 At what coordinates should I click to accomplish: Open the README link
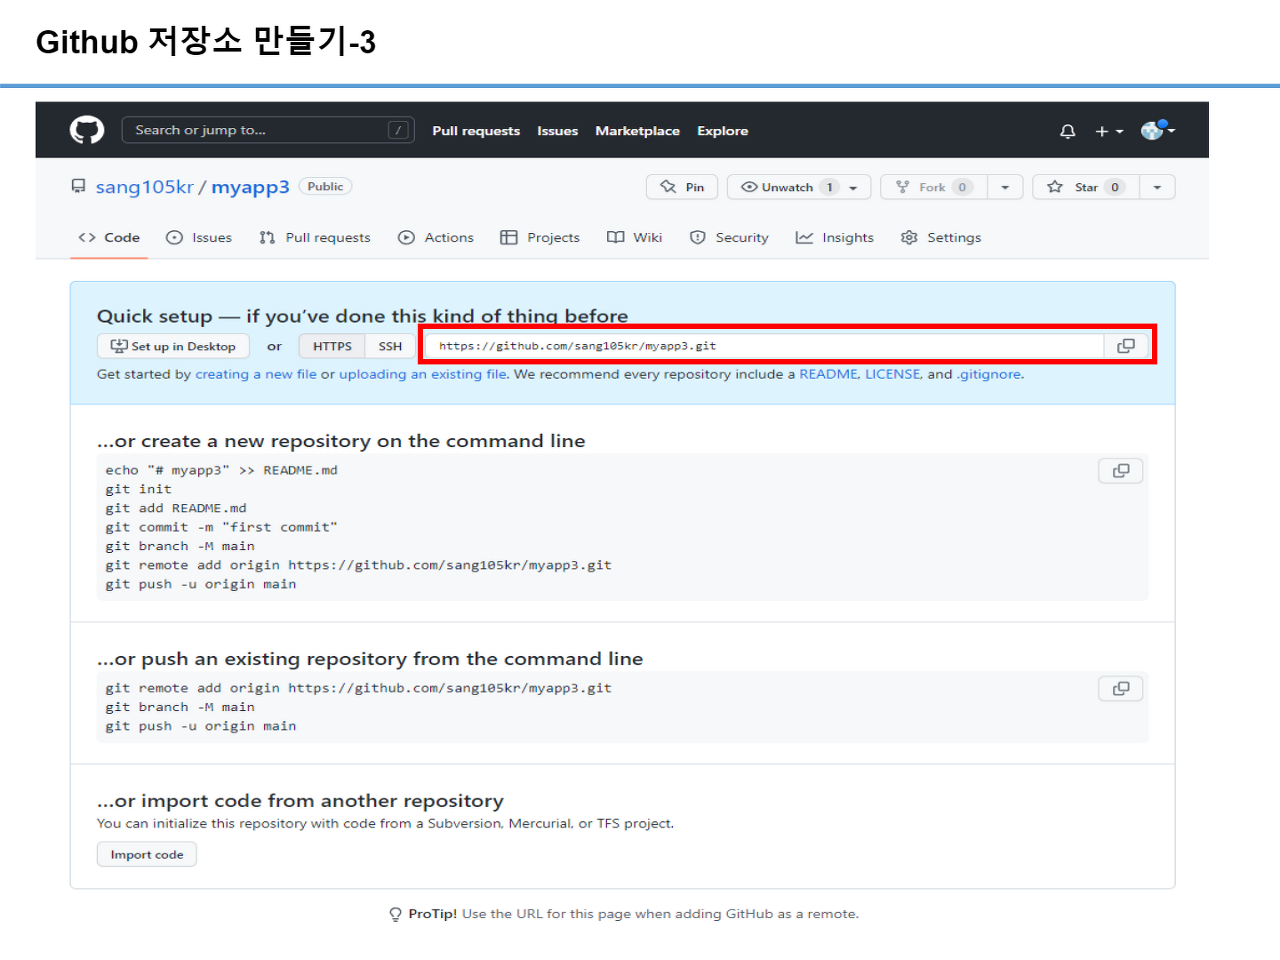[x=828, y=374]
